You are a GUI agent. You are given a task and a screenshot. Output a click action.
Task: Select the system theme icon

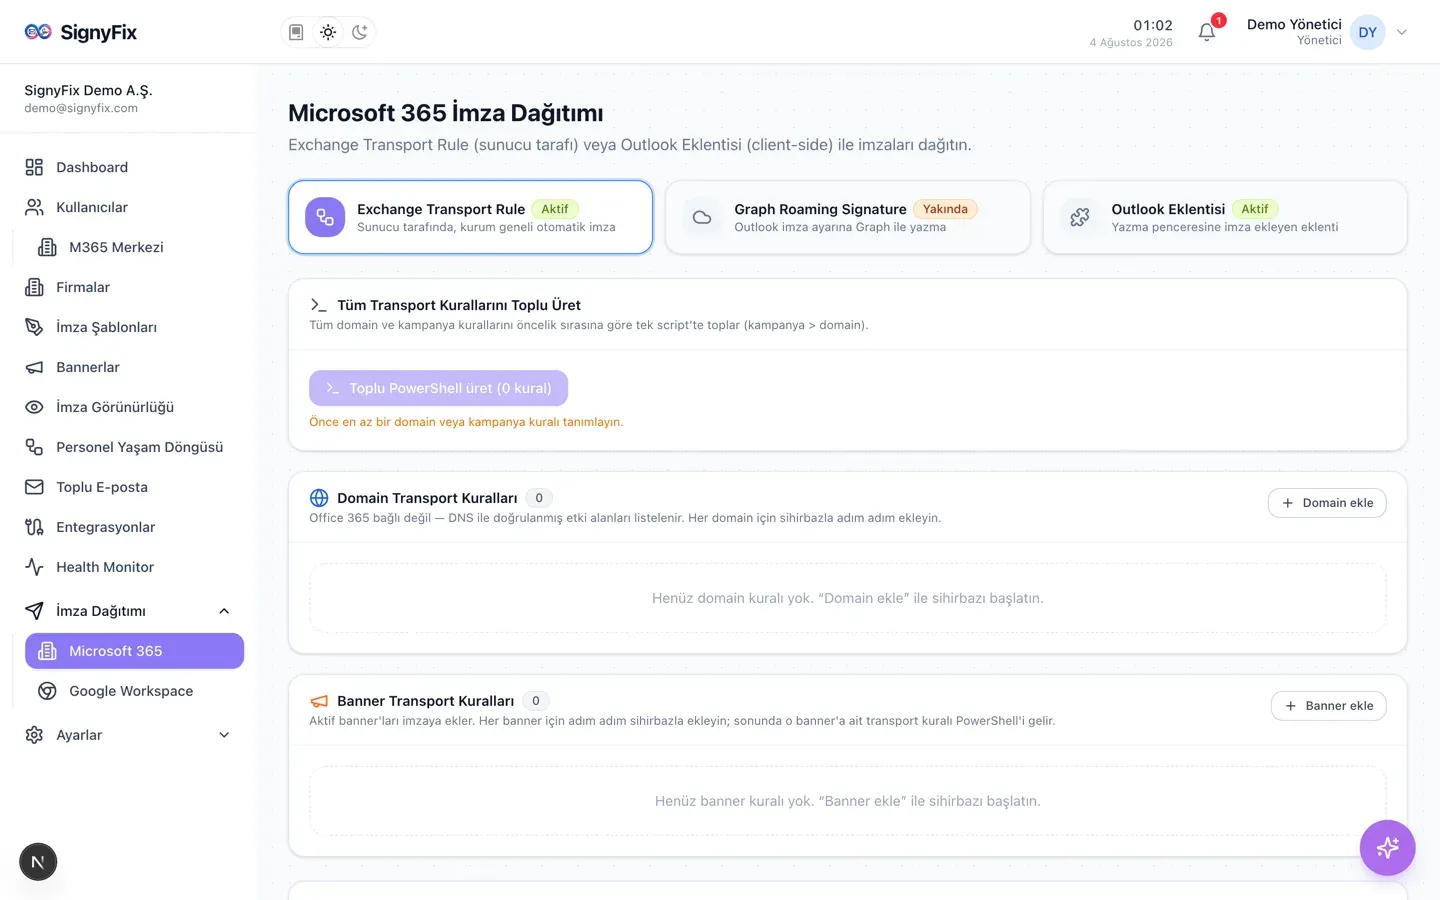tap(296, 32)
